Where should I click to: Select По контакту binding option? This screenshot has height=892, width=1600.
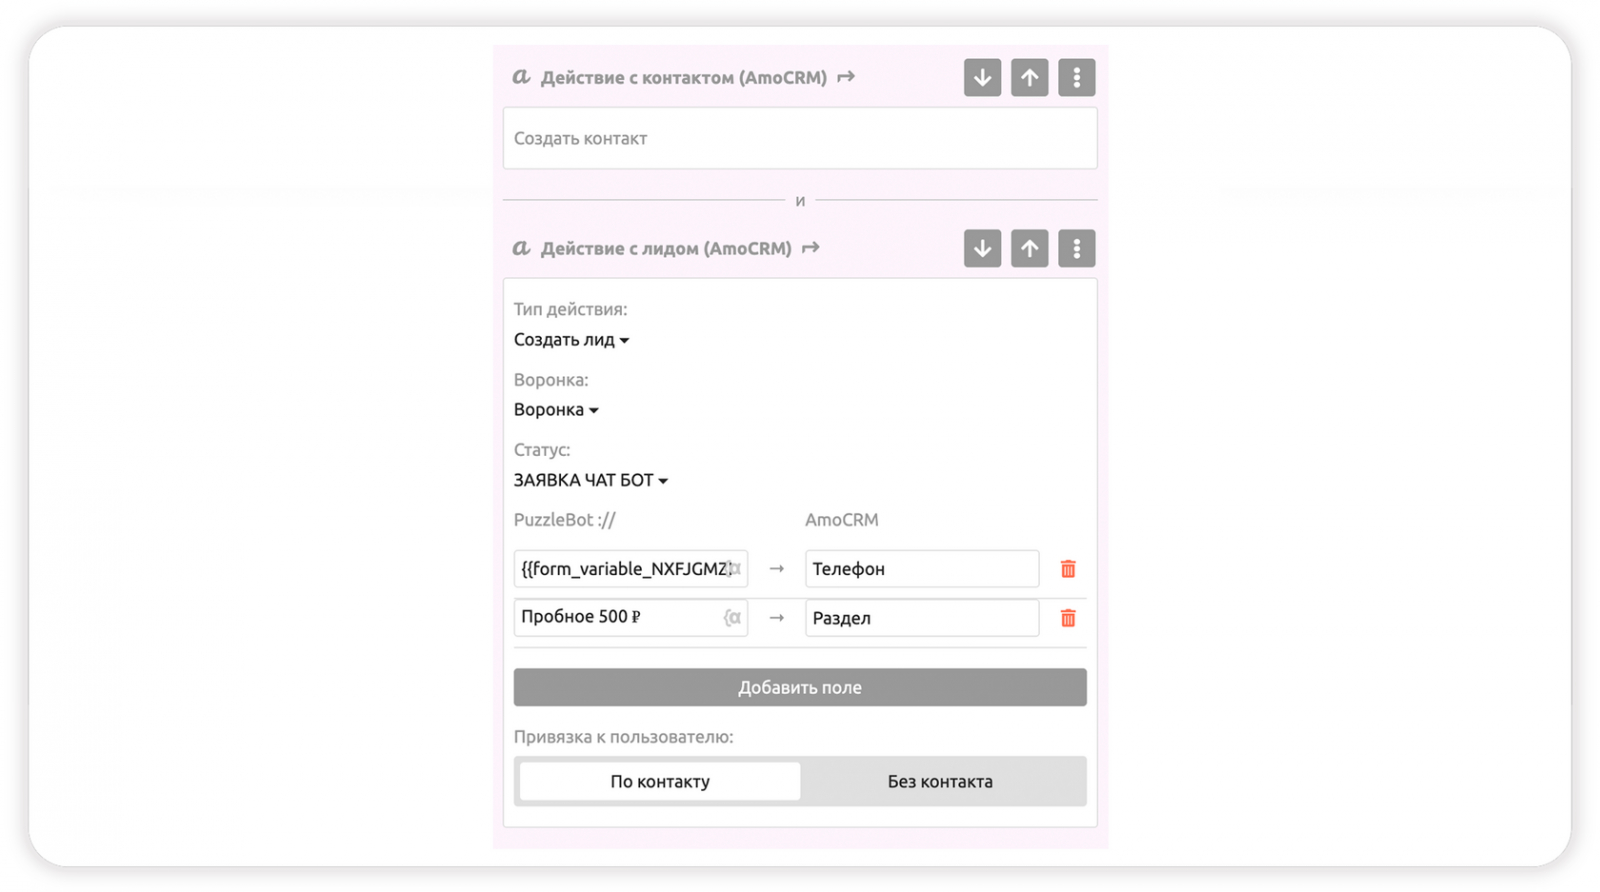[x=660, y=782]
